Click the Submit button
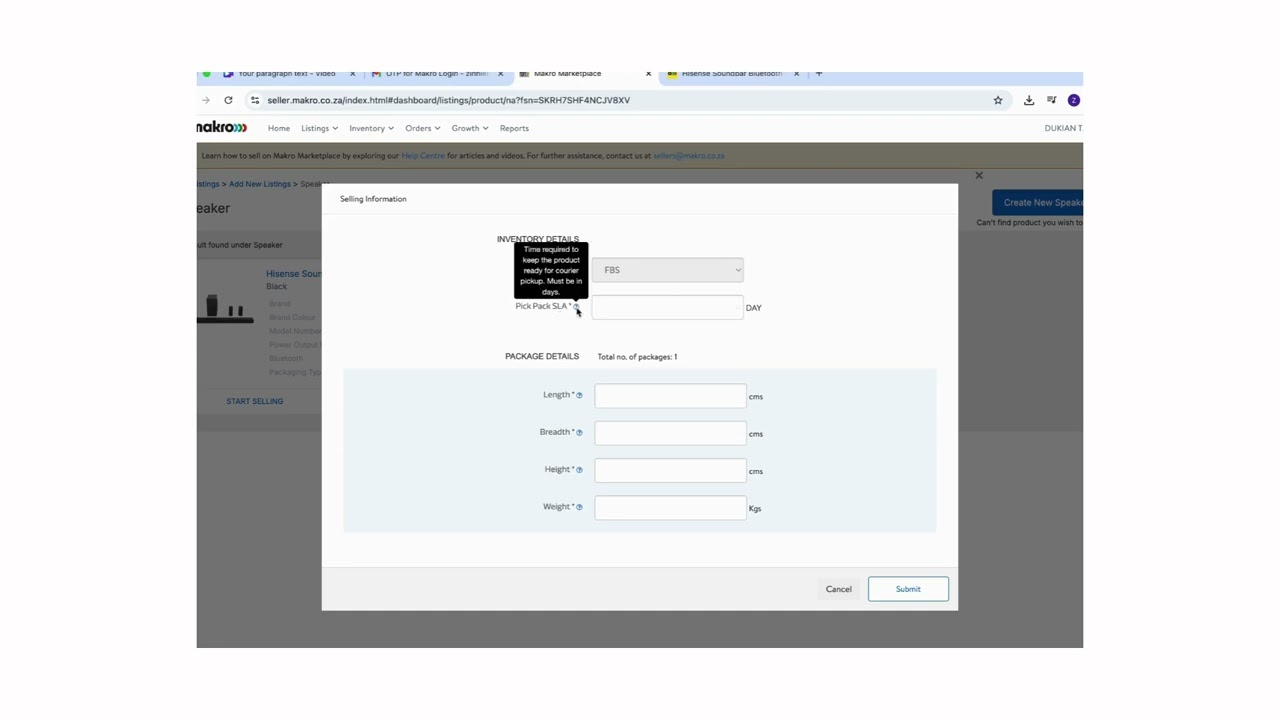Viewport: 1280px width, 720px height. point(908,589)
